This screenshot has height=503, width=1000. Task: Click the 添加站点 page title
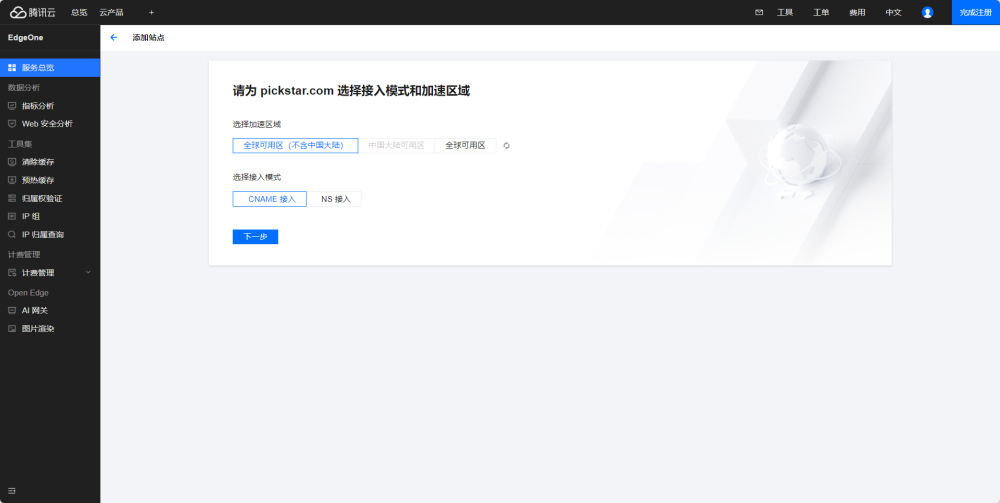click(149, 38)
